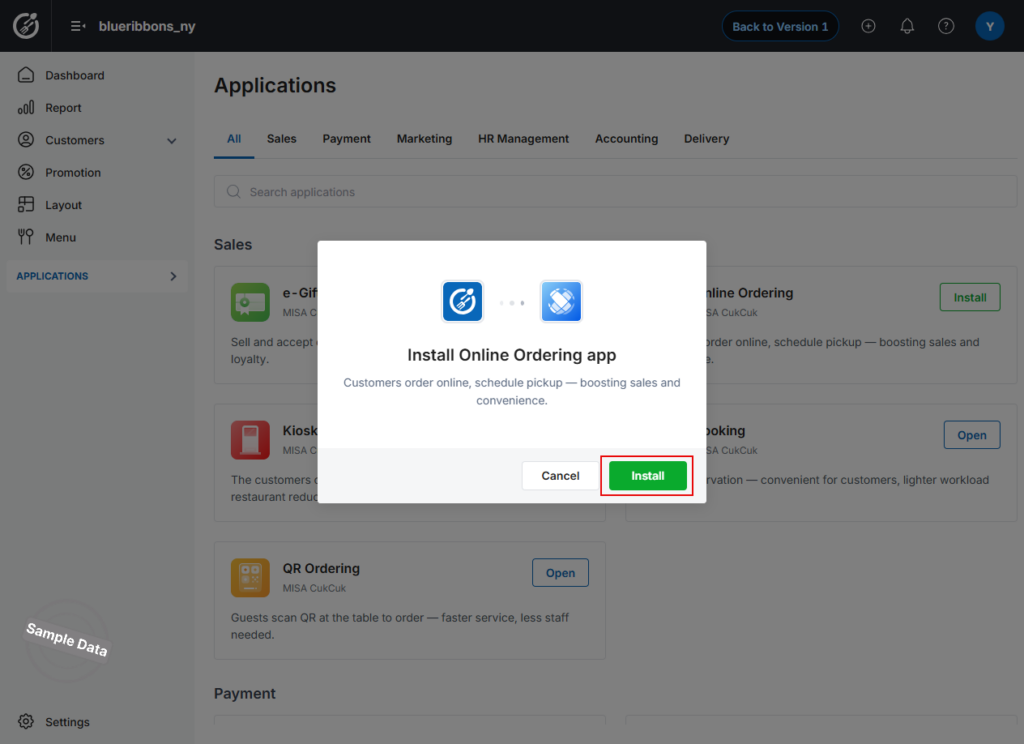Click the Kiosk red app icon
The width and height of the screenshot is (1024, 744).
250,440
